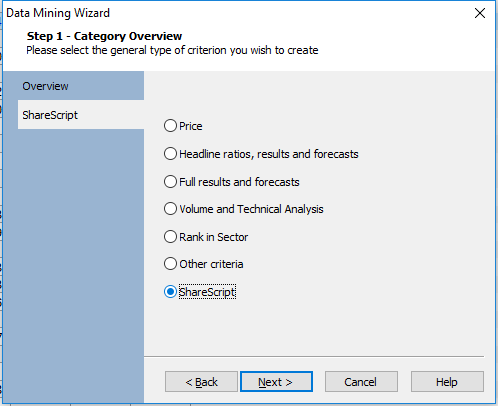
Task: Close the Data Mining Wizard window
Action: point(480,13)
